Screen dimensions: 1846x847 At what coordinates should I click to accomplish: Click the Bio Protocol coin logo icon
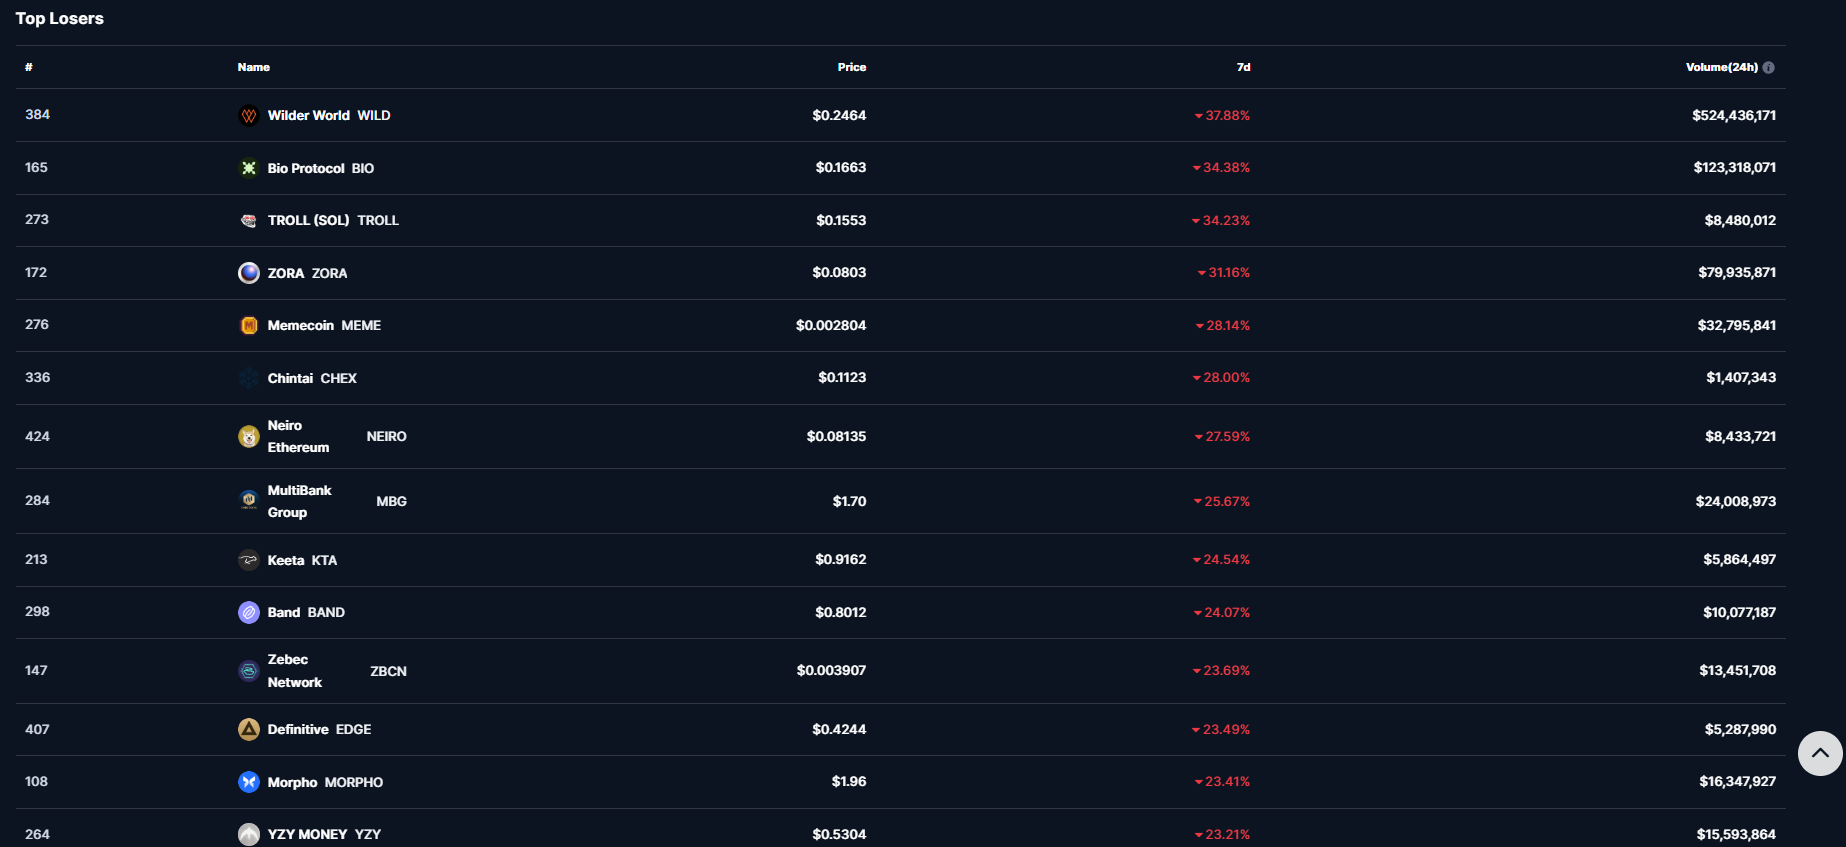click(x=249, y=168)
